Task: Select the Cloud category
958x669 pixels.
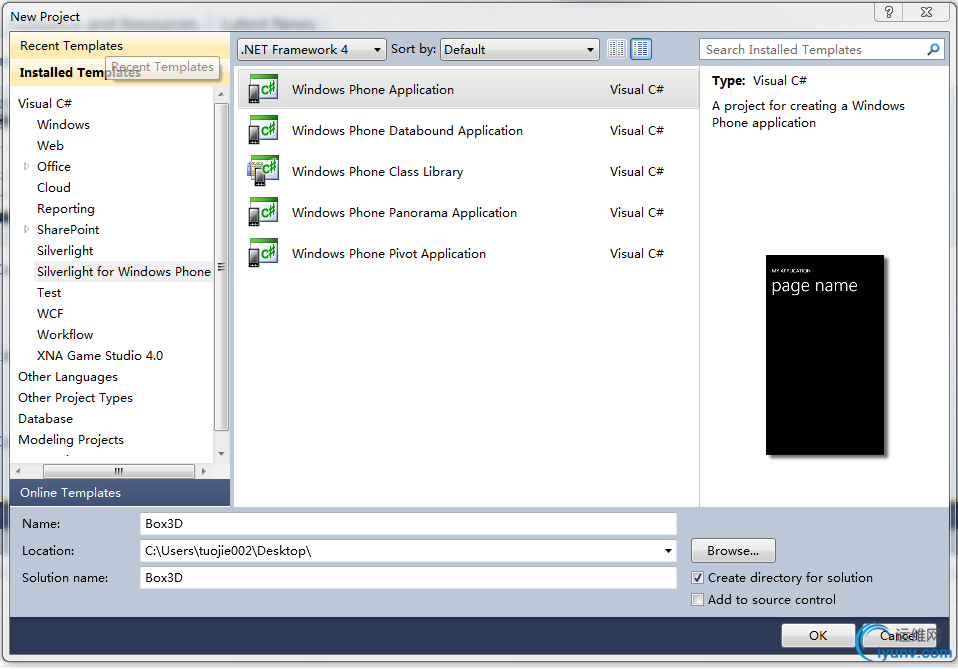Action: coord(54,188)
